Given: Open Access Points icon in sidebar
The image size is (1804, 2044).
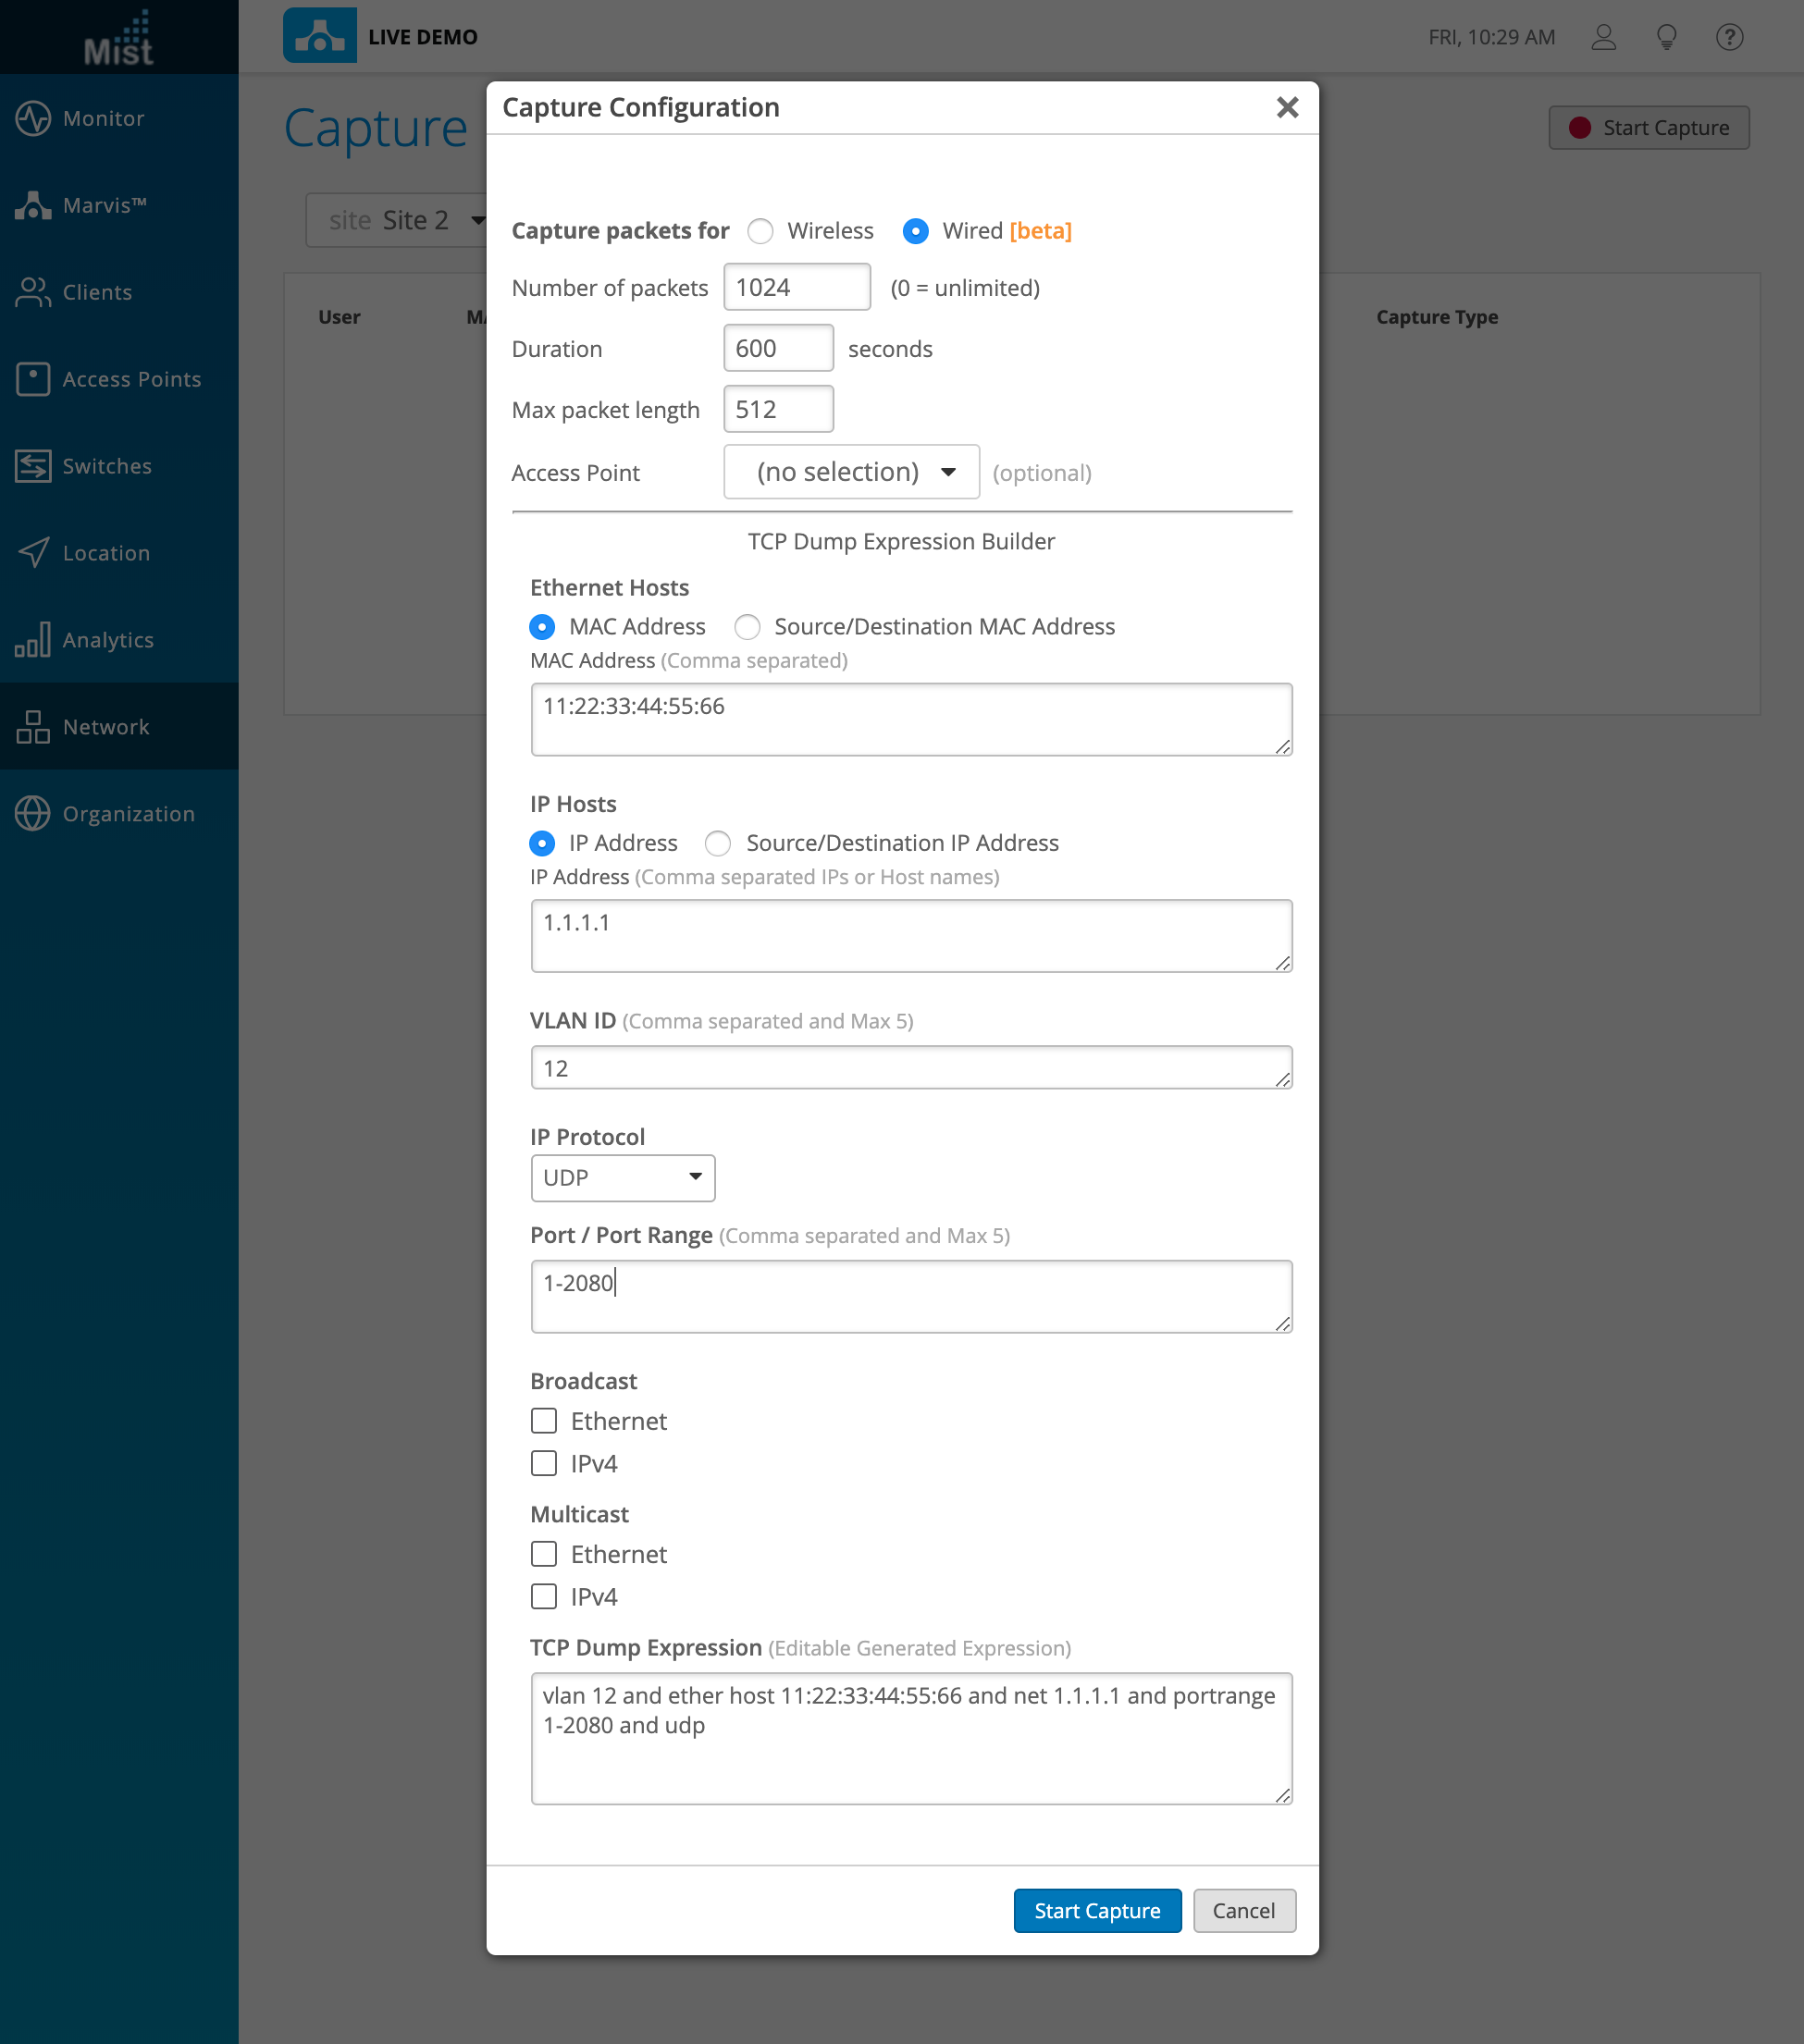Looking at the screenshot, I should click(x=32, y=379).
